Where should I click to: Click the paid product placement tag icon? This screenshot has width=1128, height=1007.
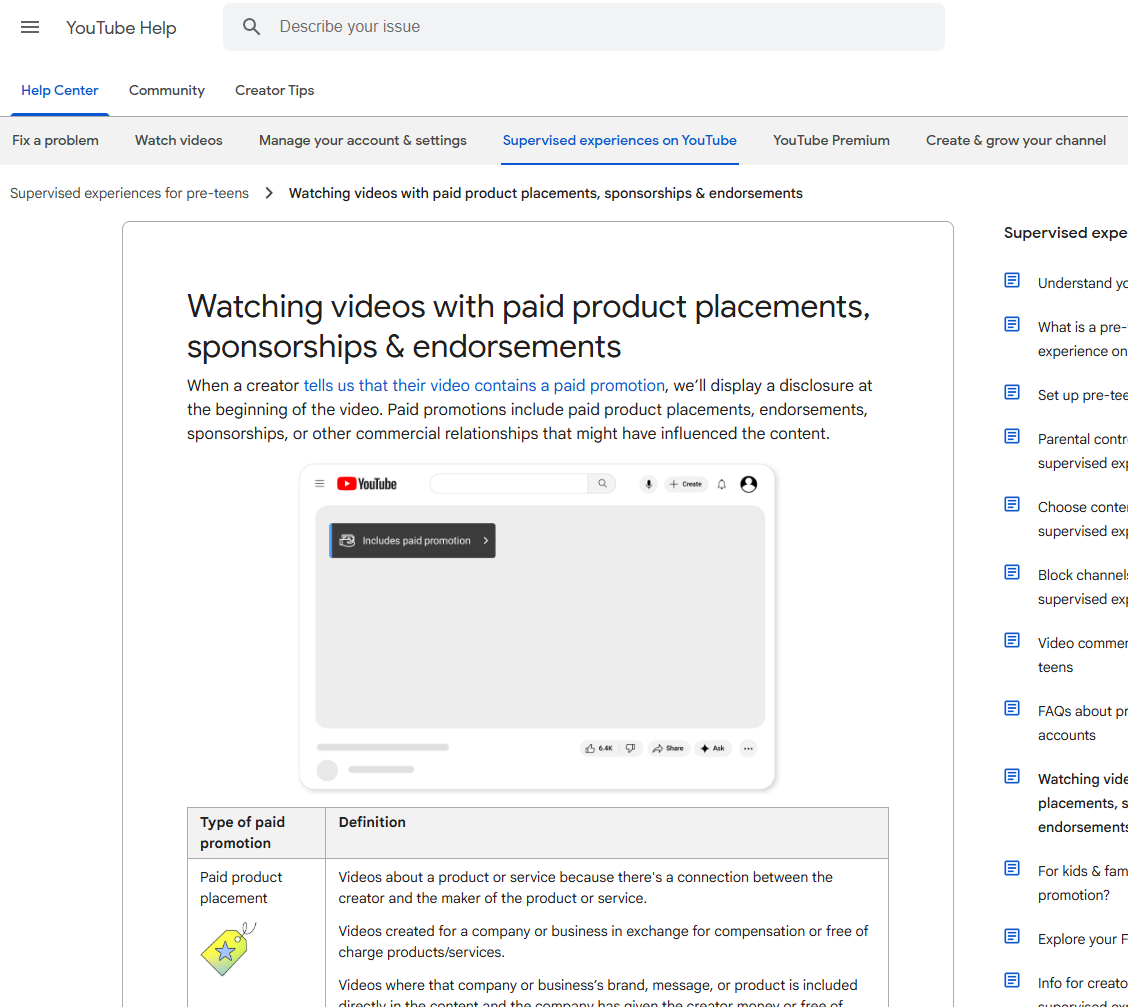click(x=228, y=949)
